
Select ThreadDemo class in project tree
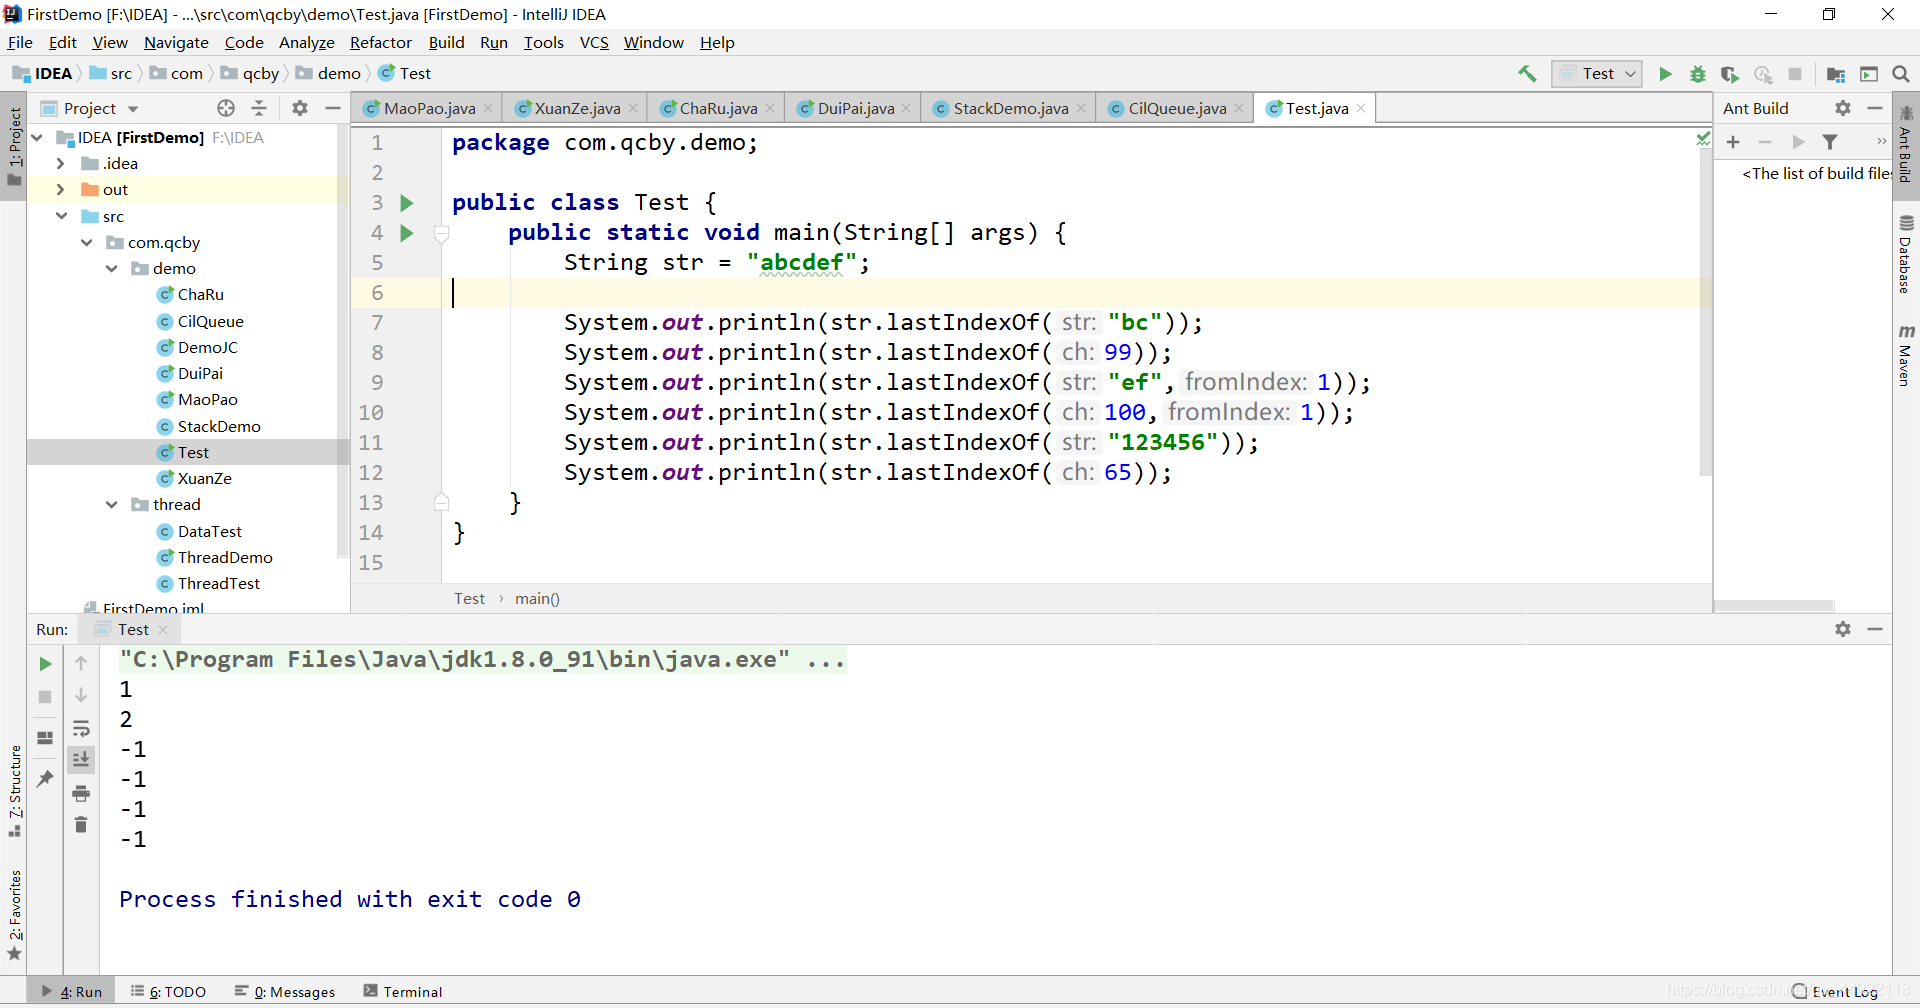pos(225,557)
